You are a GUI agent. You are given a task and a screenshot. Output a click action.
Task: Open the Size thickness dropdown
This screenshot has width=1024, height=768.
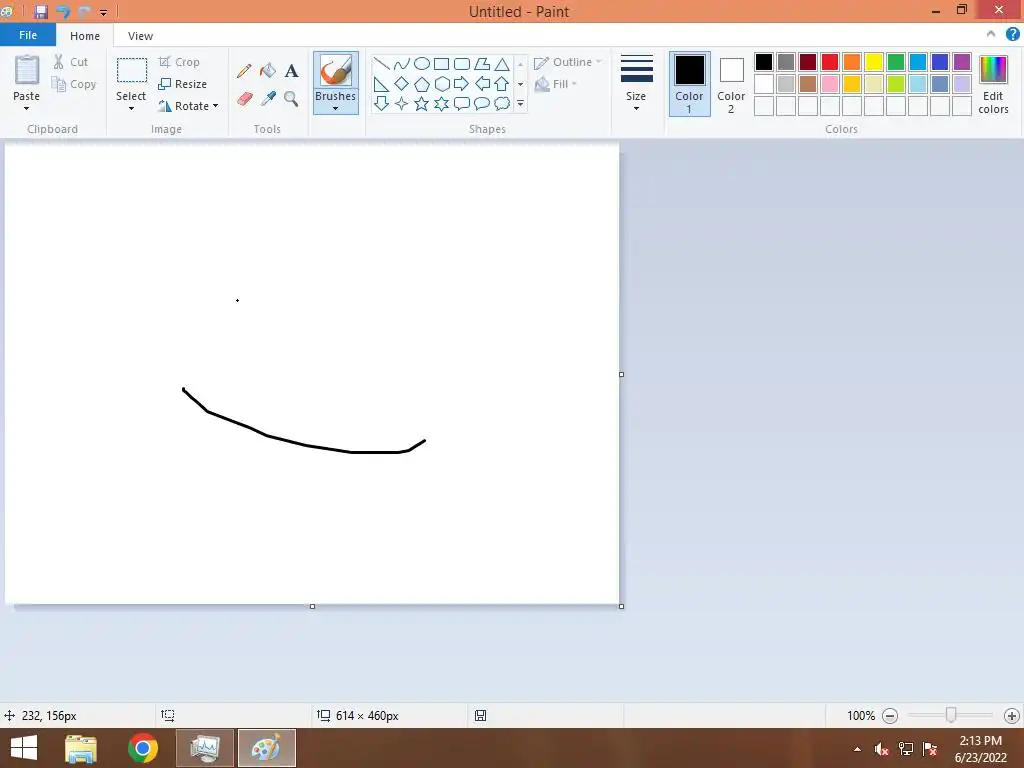click(636, 84)
